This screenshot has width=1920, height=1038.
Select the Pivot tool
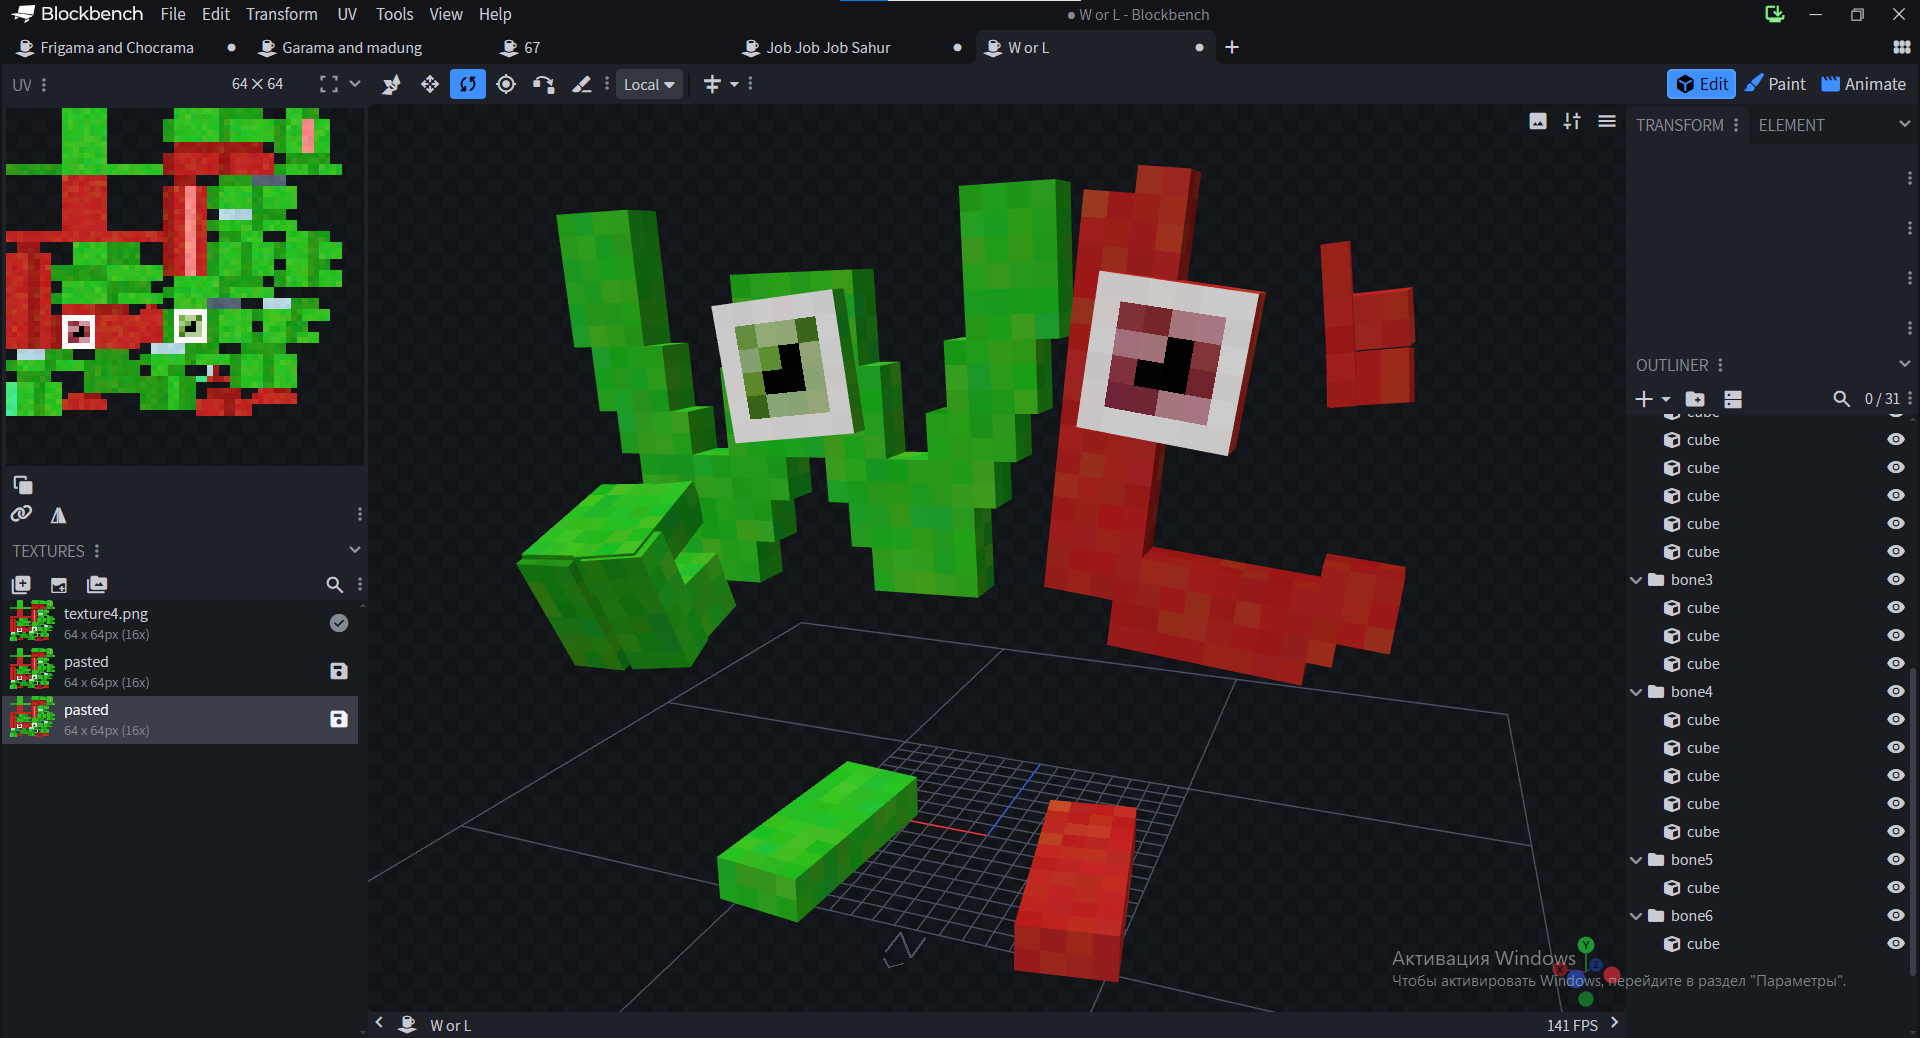coord(506,85)
